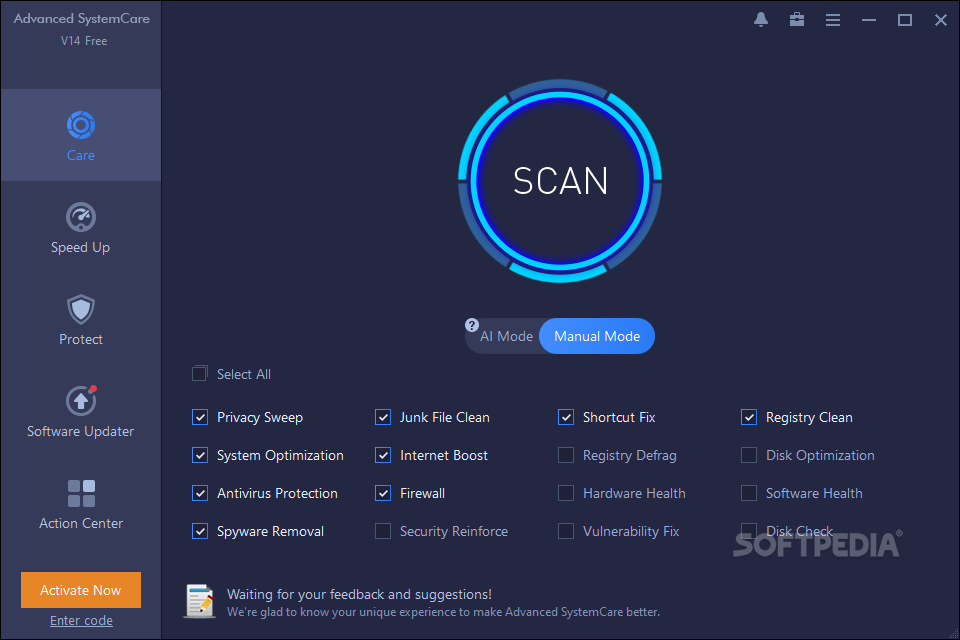Switch to AI Mode
This screenshot has width=960, height=640.
506,336
